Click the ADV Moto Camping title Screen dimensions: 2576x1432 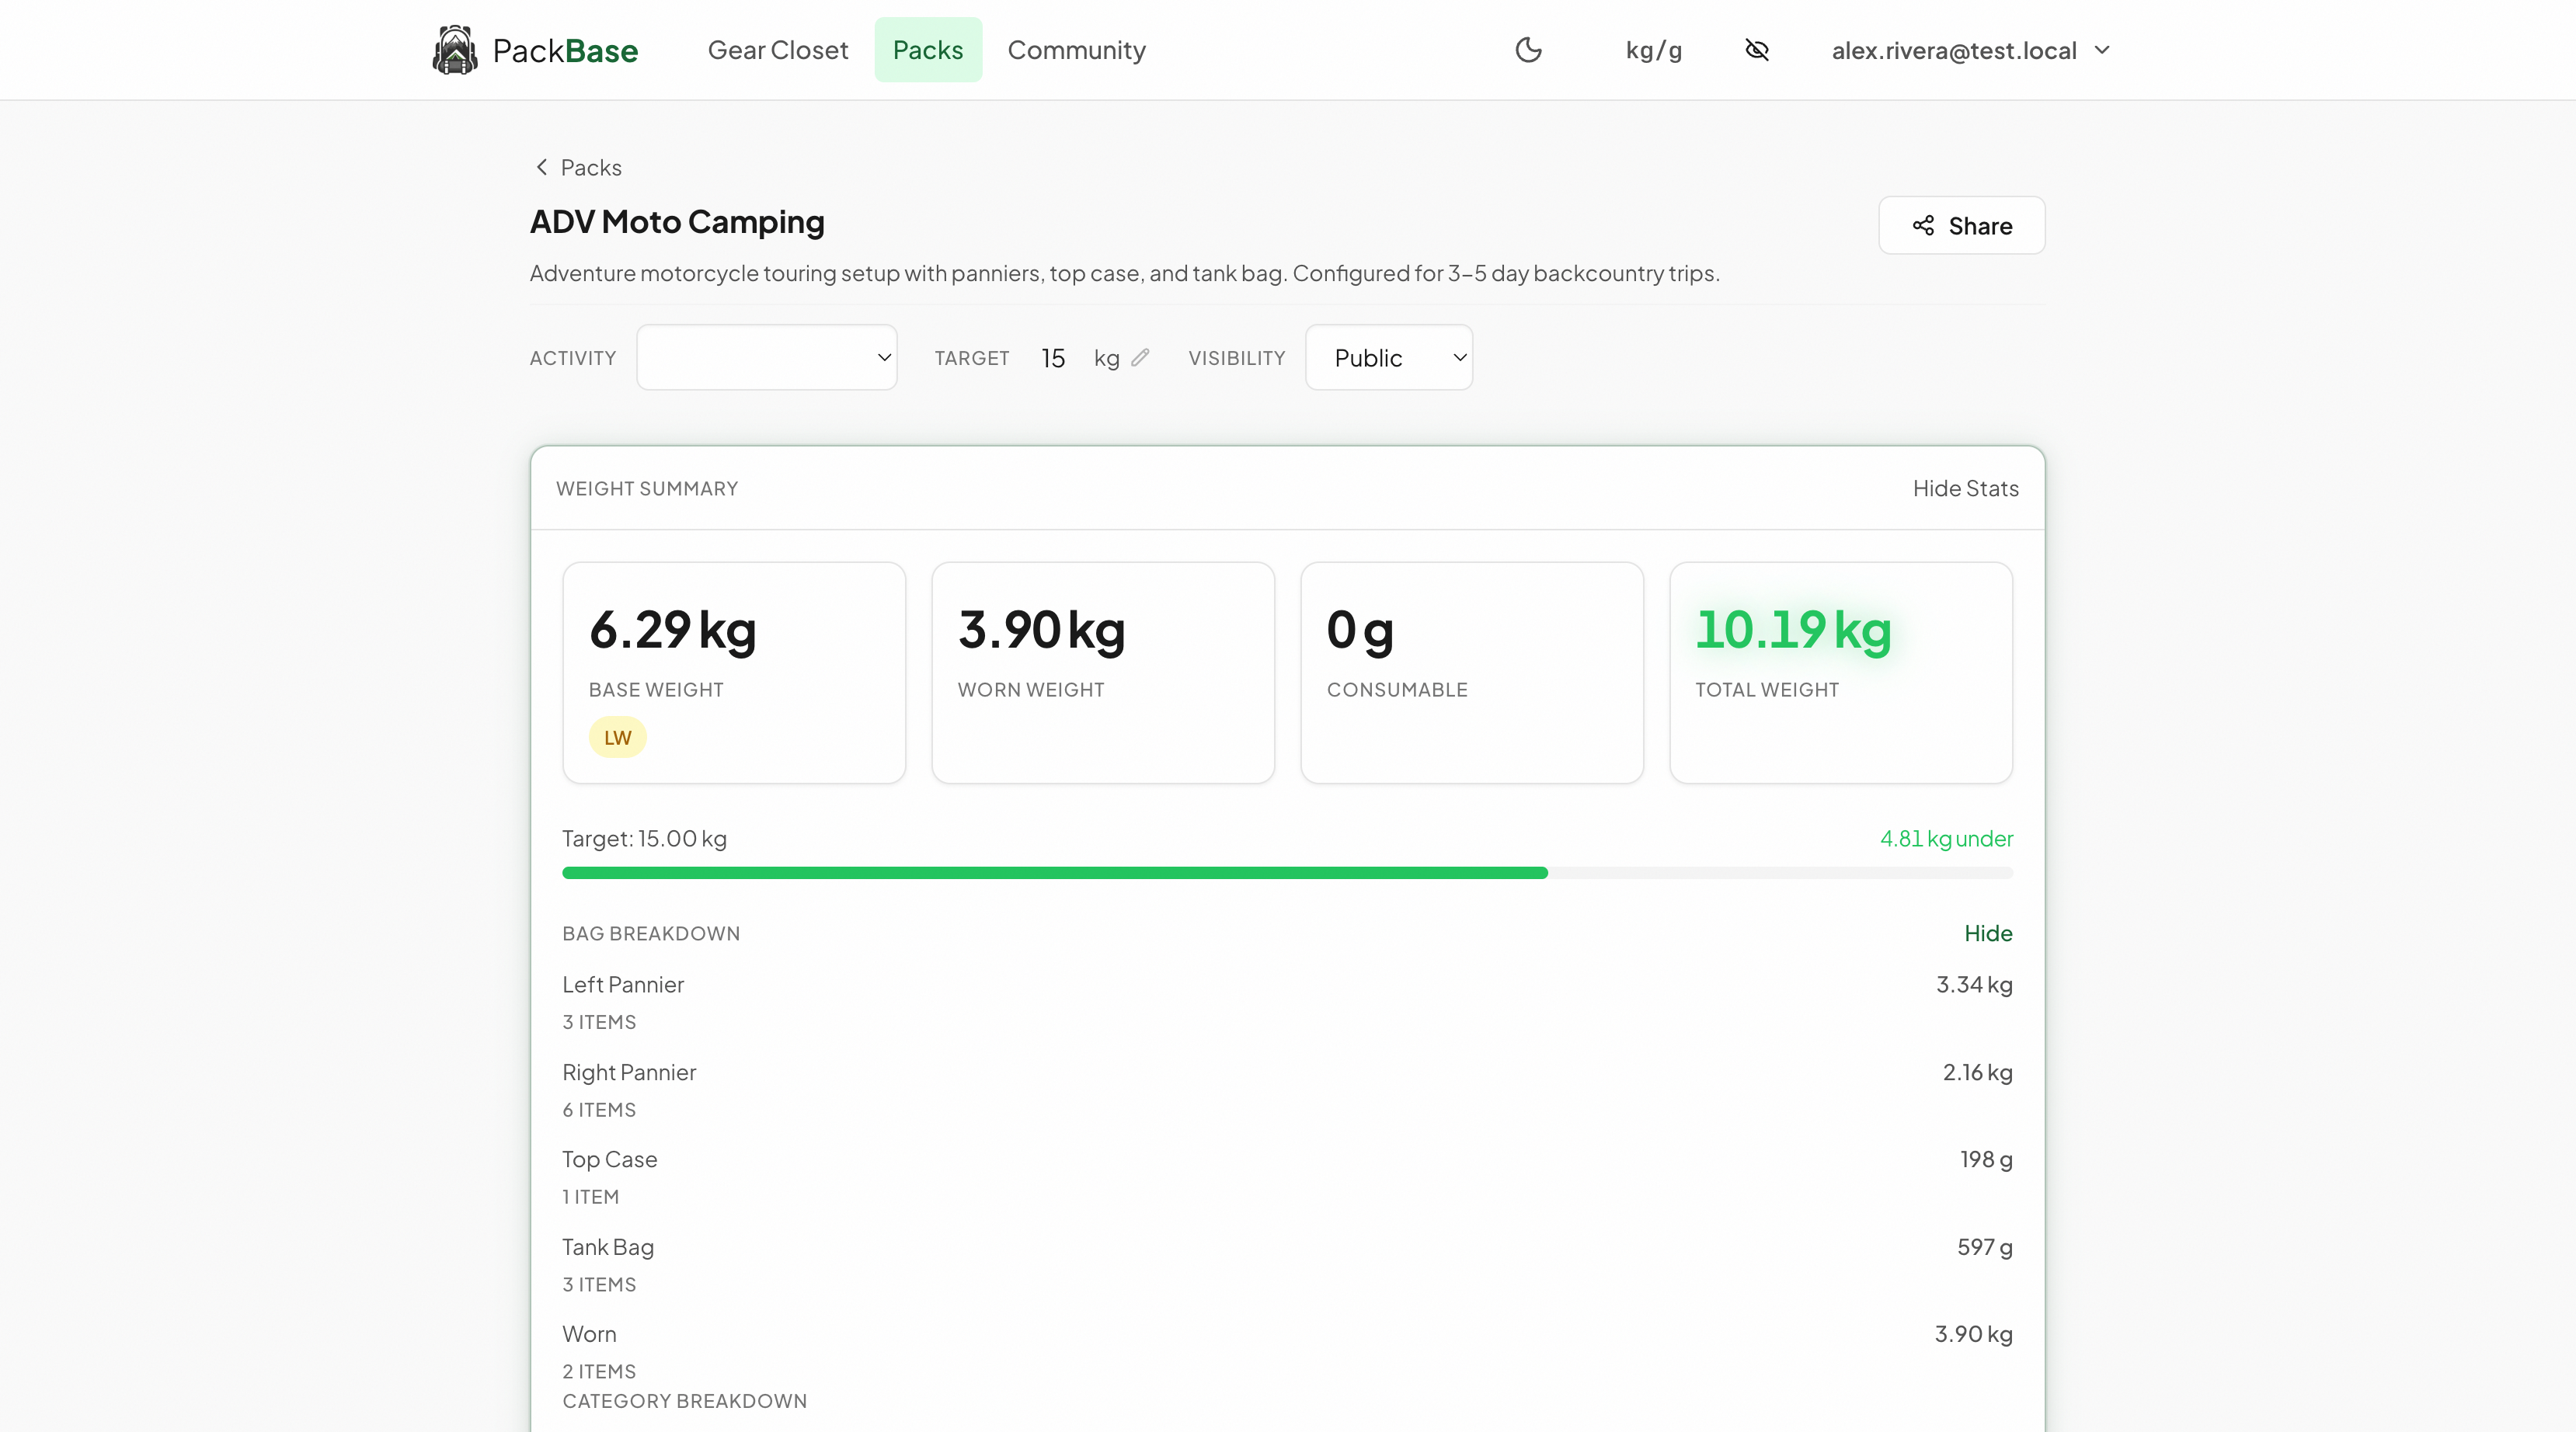click(x=677, y=221)
